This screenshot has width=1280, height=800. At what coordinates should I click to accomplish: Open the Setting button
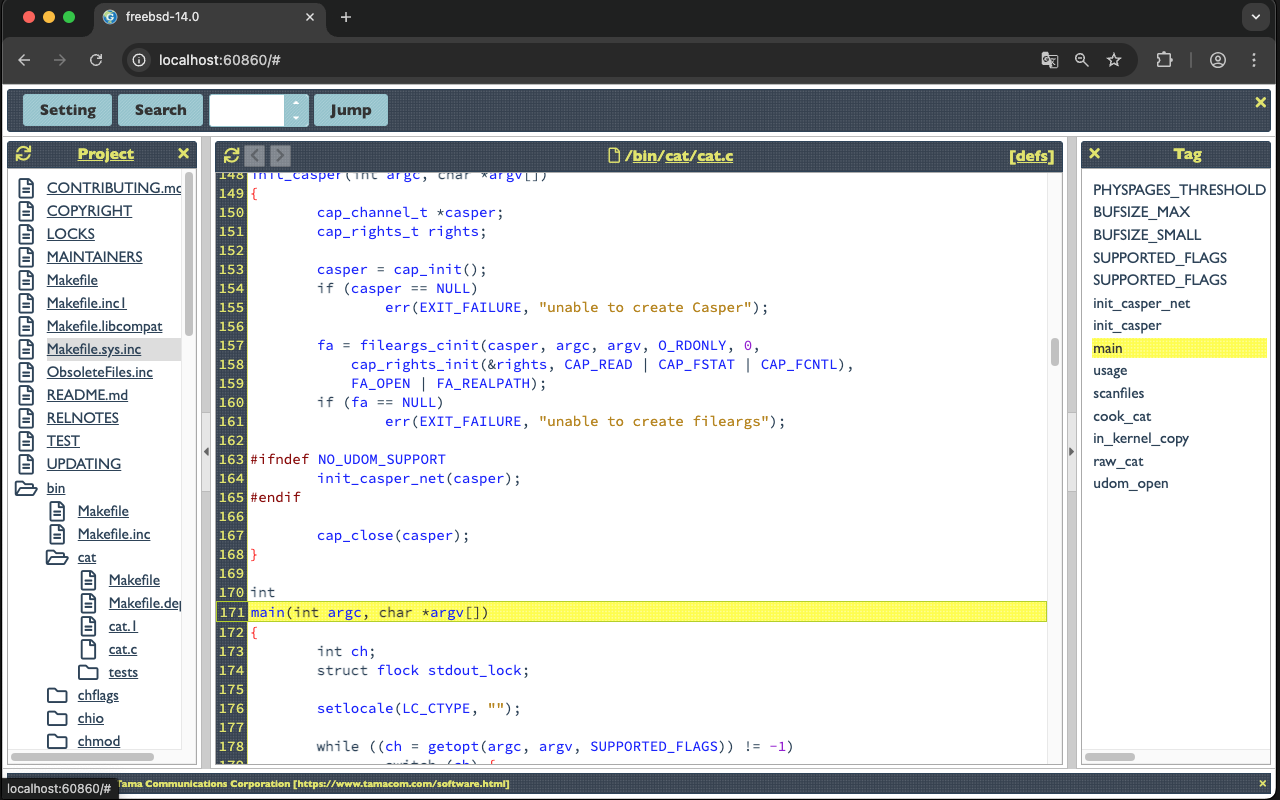68,110
